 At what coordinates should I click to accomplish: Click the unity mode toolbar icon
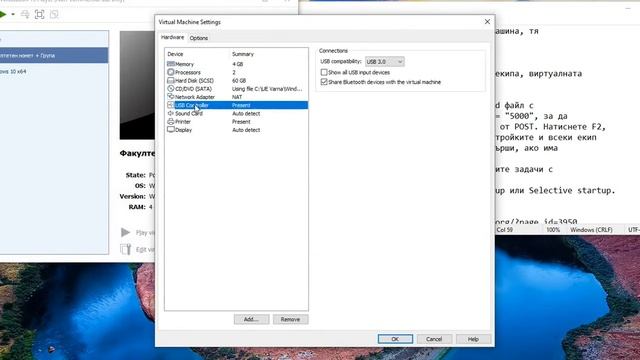click(54, 15)
